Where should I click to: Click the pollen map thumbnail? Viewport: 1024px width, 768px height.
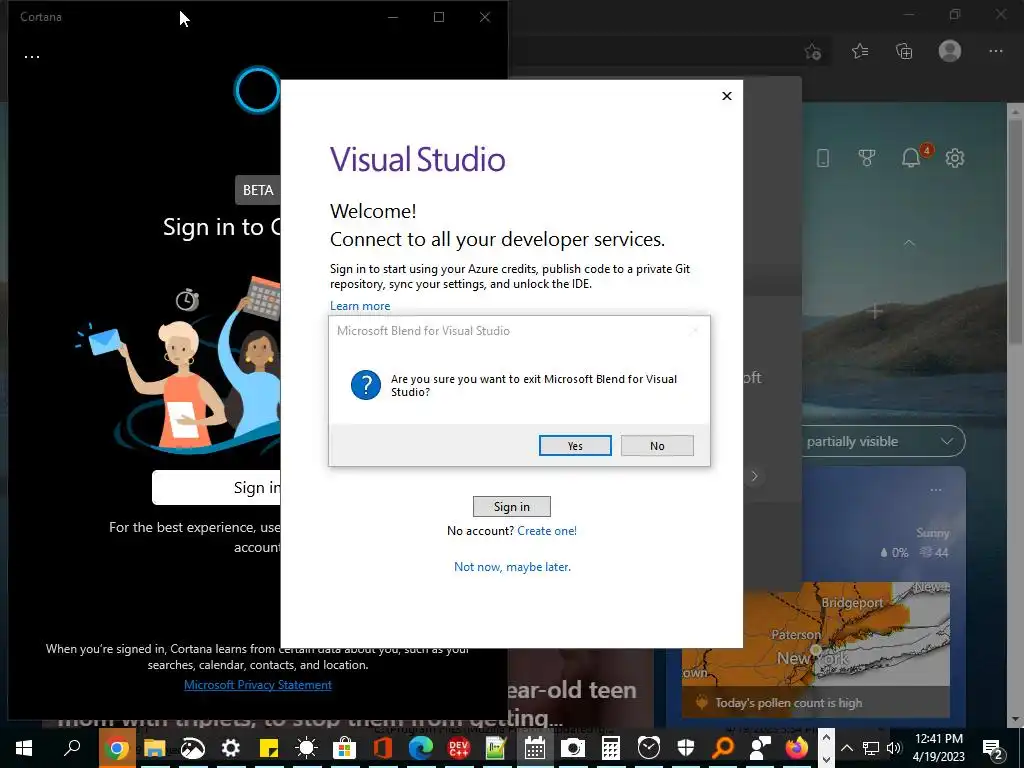pos(816,633)
